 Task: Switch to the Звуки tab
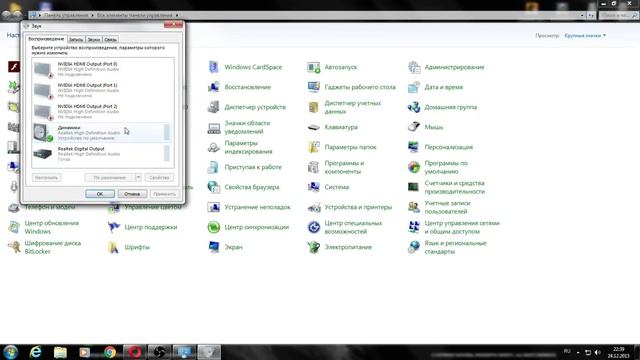pos(94,40)
